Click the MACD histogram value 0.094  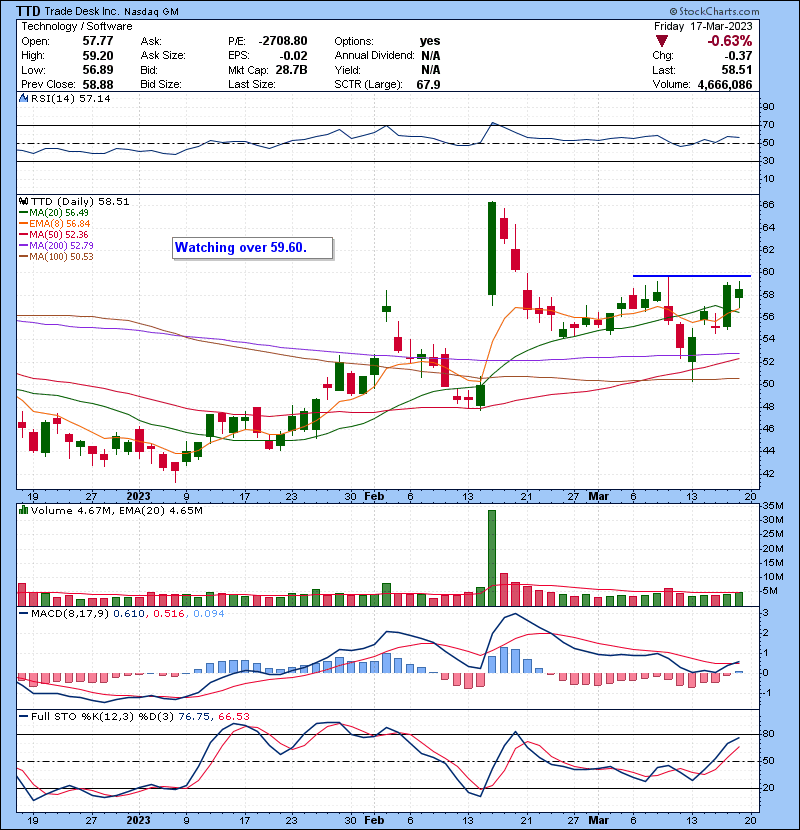[x=209, y=614]
